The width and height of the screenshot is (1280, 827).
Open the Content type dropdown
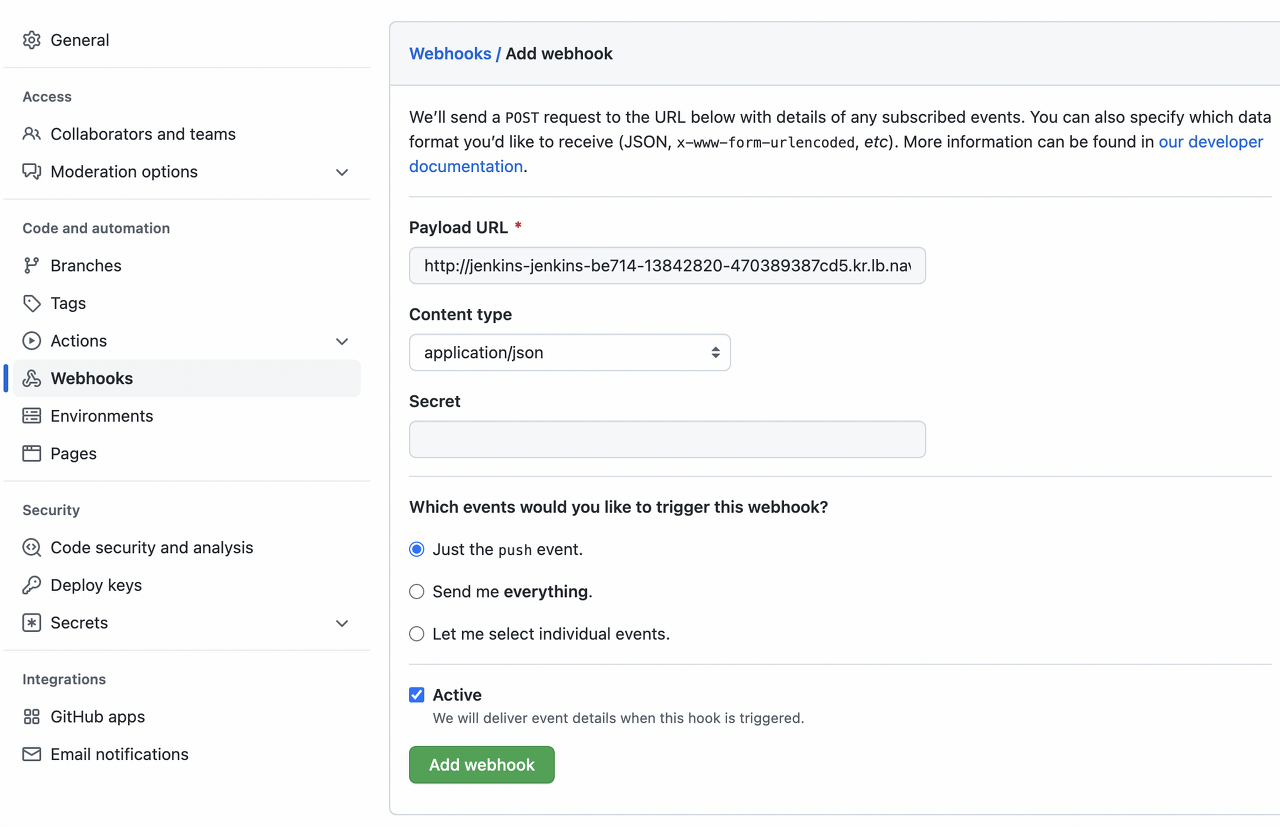coord(569,353)
